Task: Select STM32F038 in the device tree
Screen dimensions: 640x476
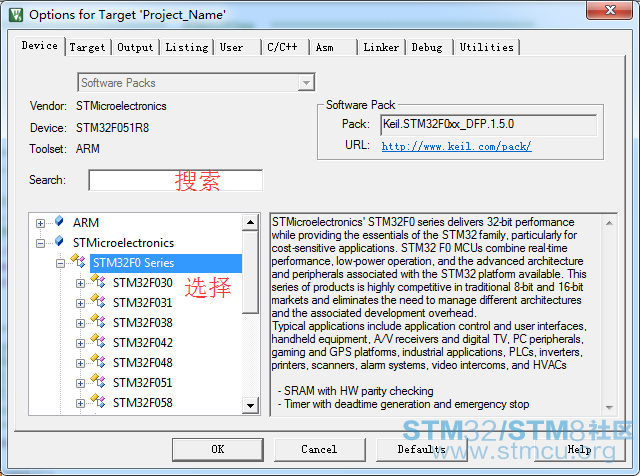Action: (142, 323)
